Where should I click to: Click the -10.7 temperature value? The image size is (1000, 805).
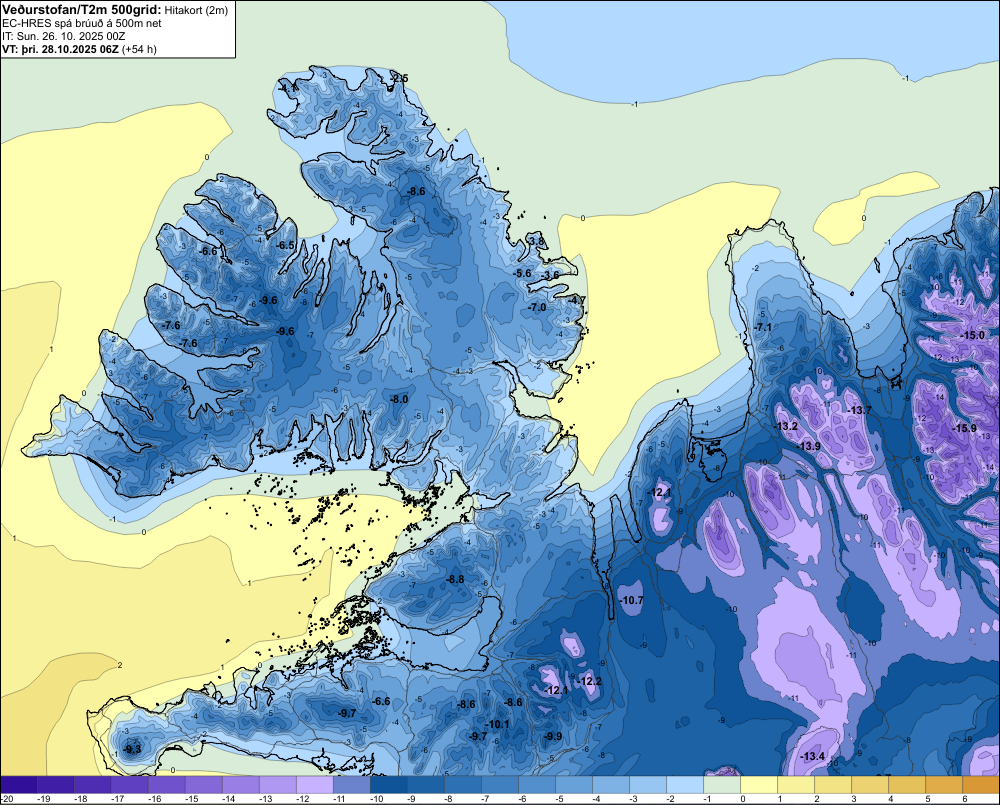point(631,600)
